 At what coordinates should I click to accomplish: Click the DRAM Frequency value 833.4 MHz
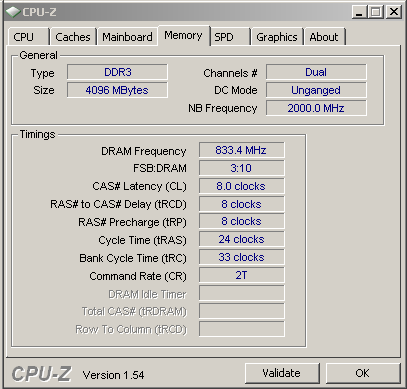241,150
